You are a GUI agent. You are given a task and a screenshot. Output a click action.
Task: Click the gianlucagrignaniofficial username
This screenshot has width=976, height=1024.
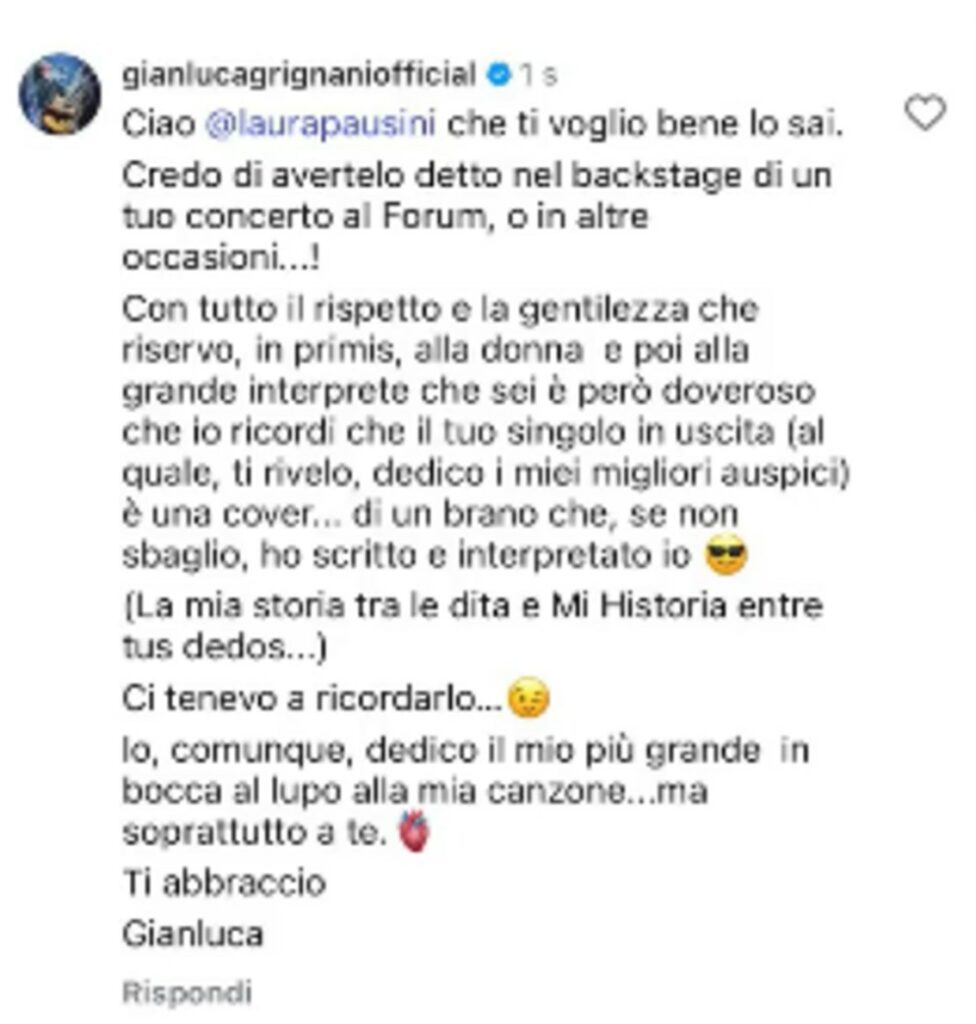(299, 74)
